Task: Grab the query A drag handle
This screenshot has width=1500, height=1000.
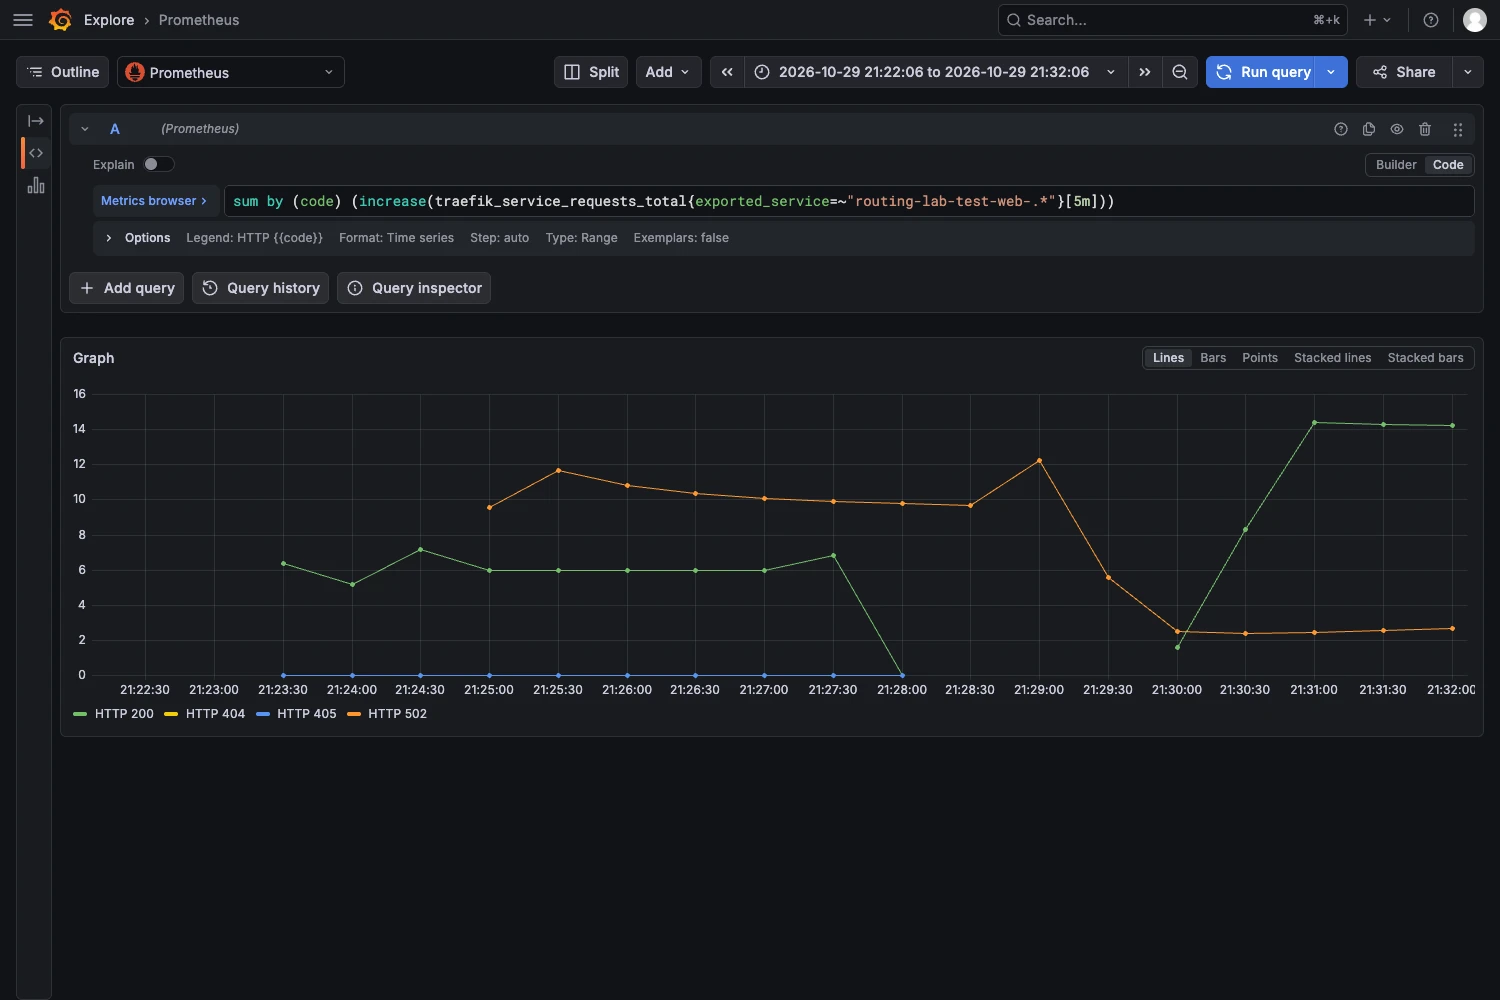Action: click(1458, 129)
